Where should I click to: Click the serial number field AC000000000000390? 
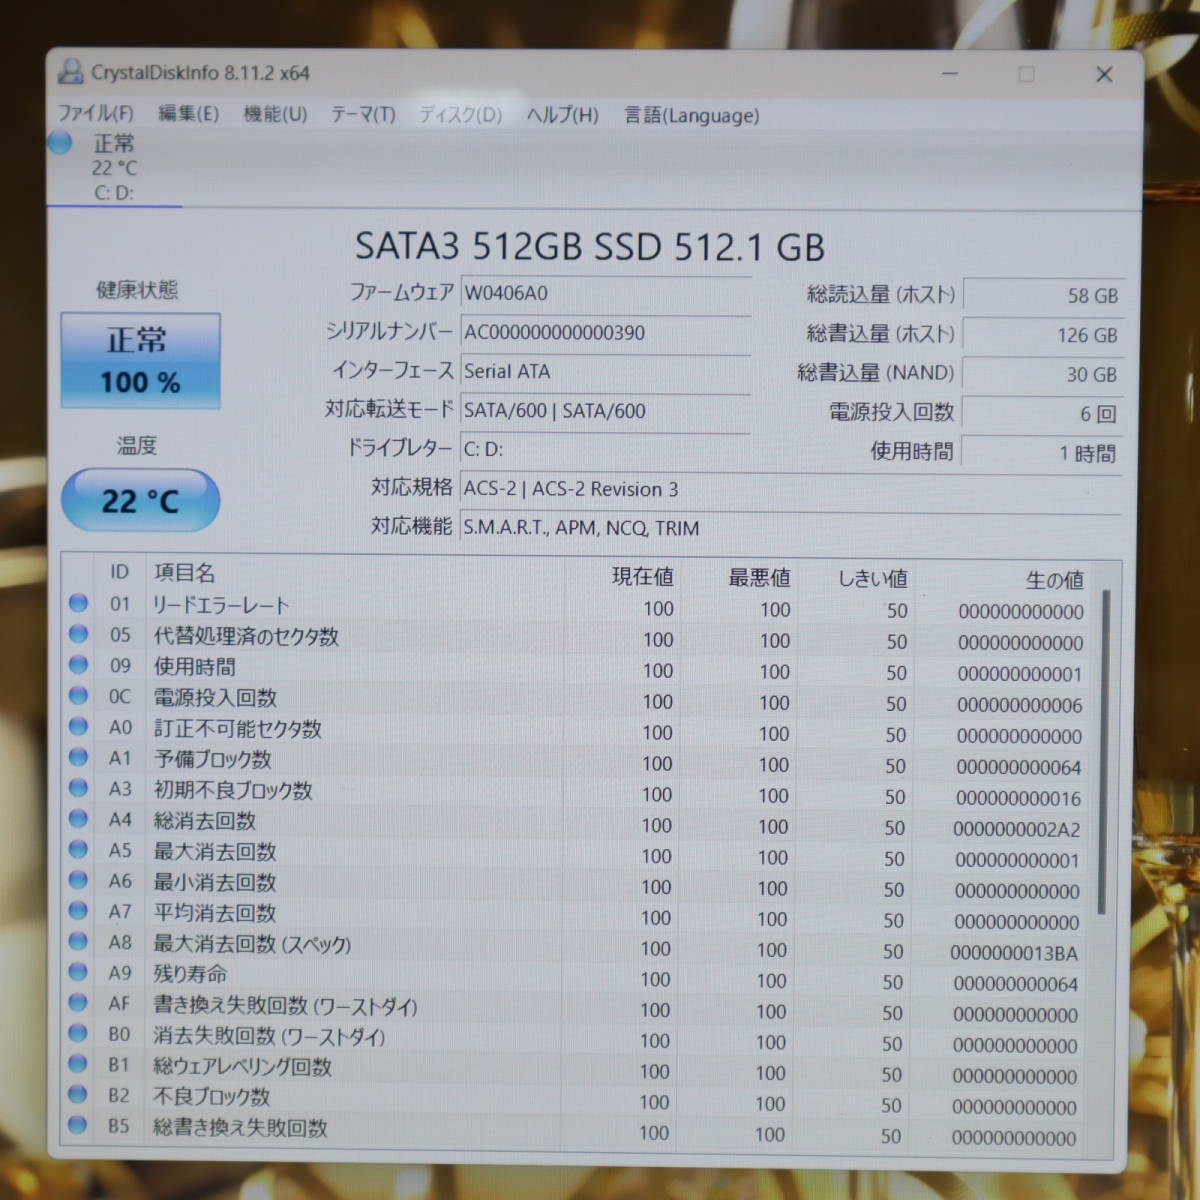605,332
